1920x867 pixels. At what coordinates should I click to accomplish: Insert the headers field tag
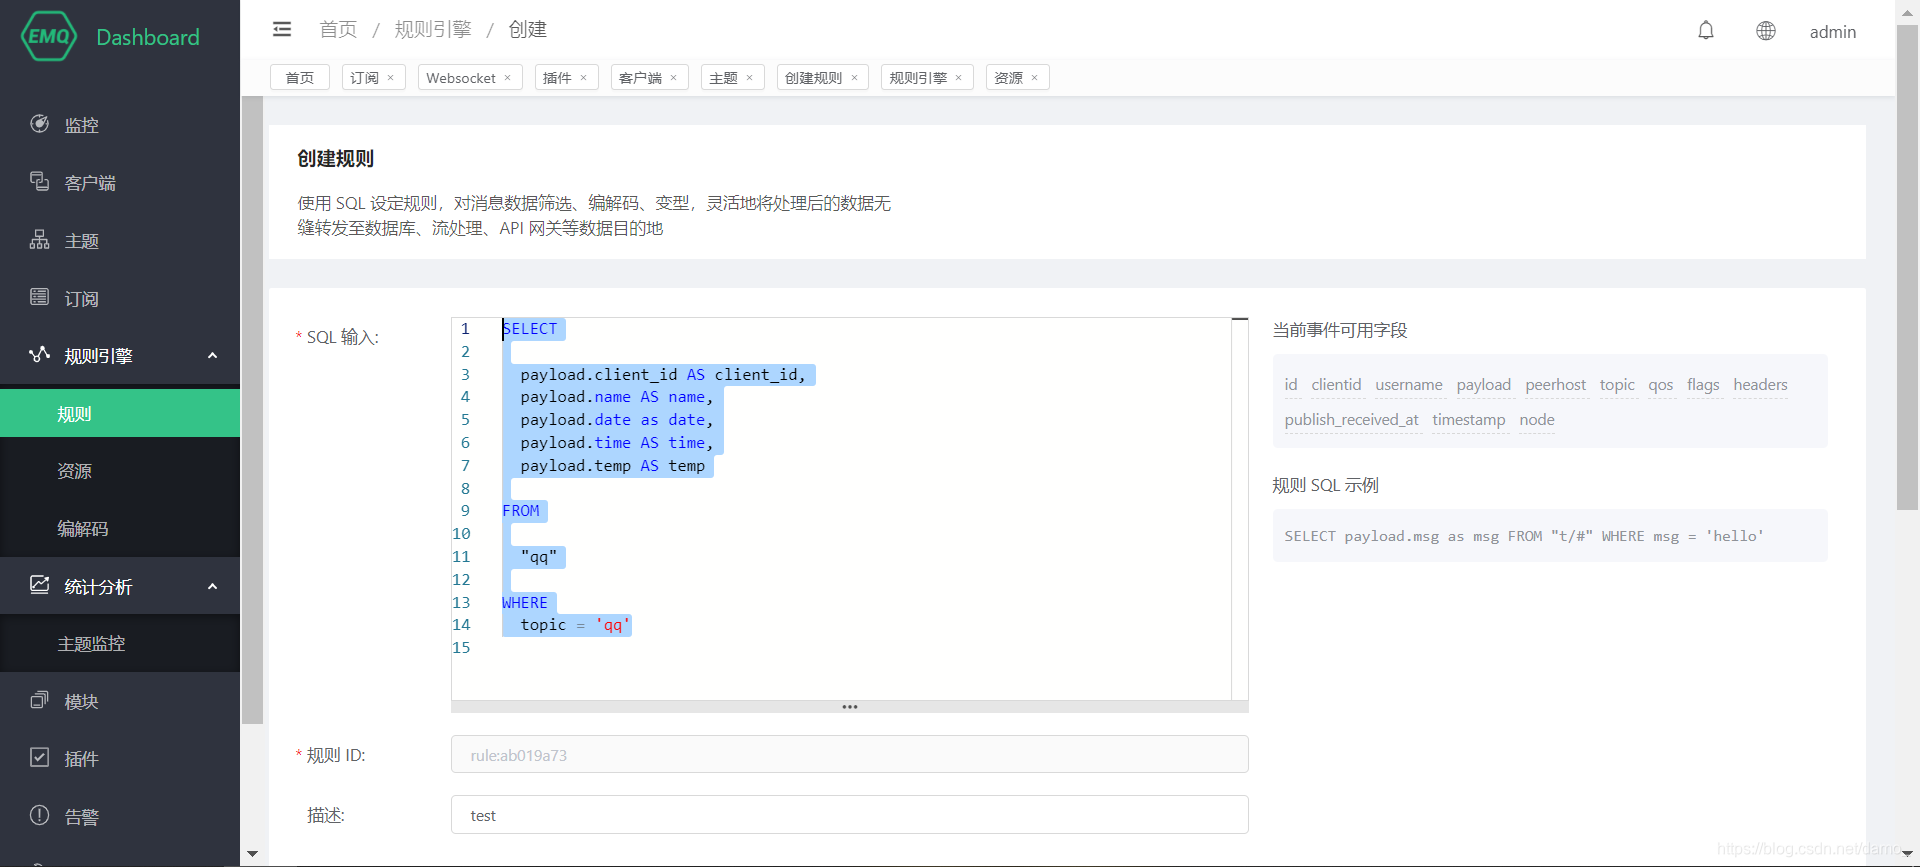pyautogui.click(x=1760, y=385)
